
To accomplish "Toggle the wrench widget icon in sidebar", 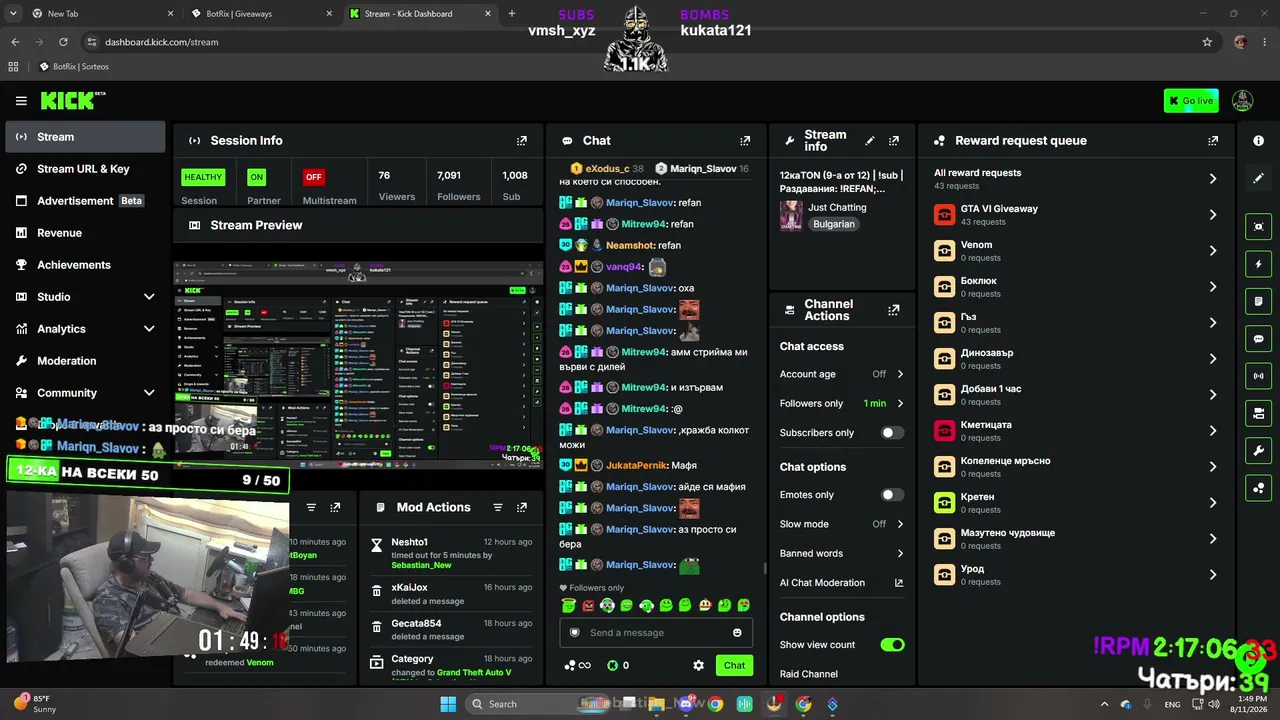I will click(x=1258, y=451).
